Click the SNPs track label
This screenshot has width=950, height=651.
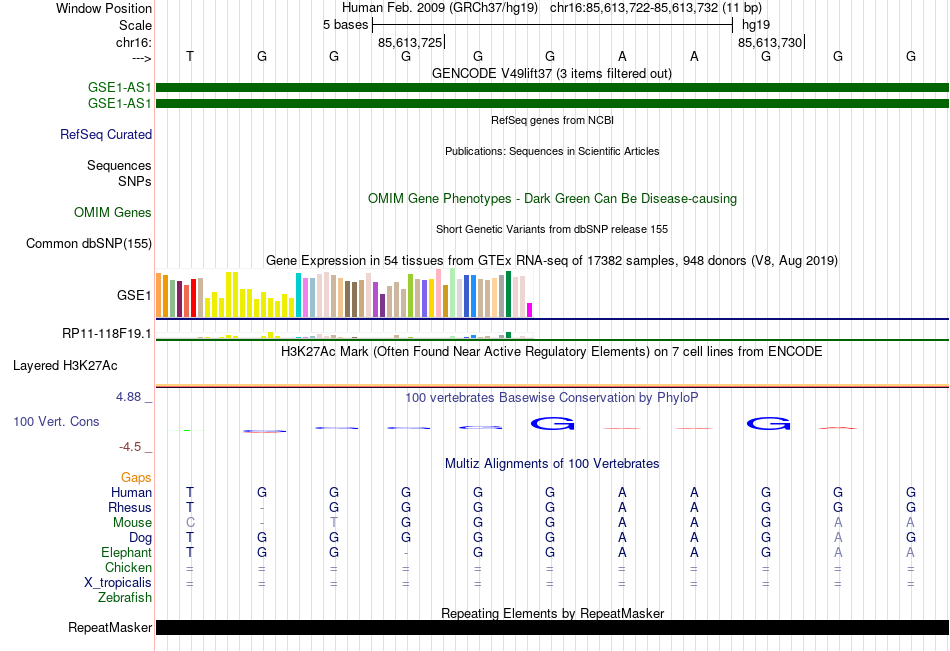coord(135,181)
